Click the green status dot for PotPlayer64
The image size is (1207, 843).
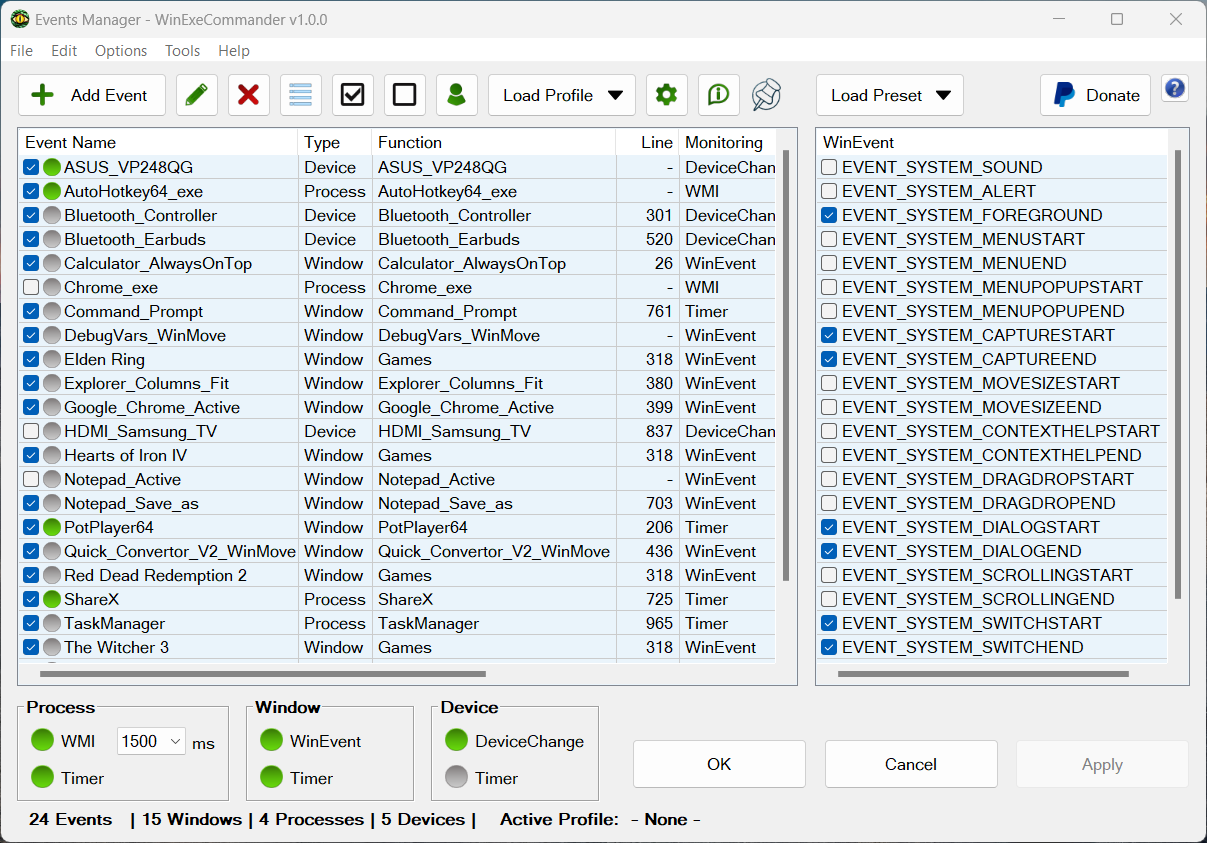tap(52, 527)
